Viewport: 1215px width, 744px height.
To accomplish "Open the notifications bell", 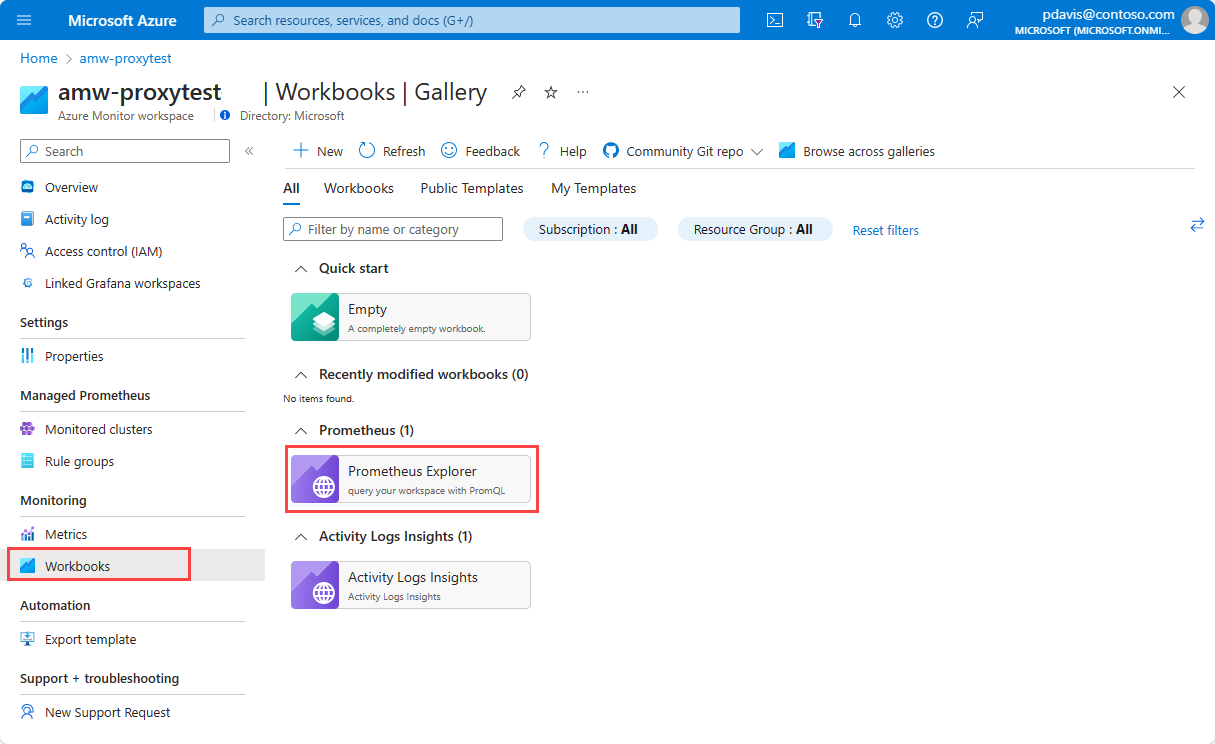I will pos(855,20).
